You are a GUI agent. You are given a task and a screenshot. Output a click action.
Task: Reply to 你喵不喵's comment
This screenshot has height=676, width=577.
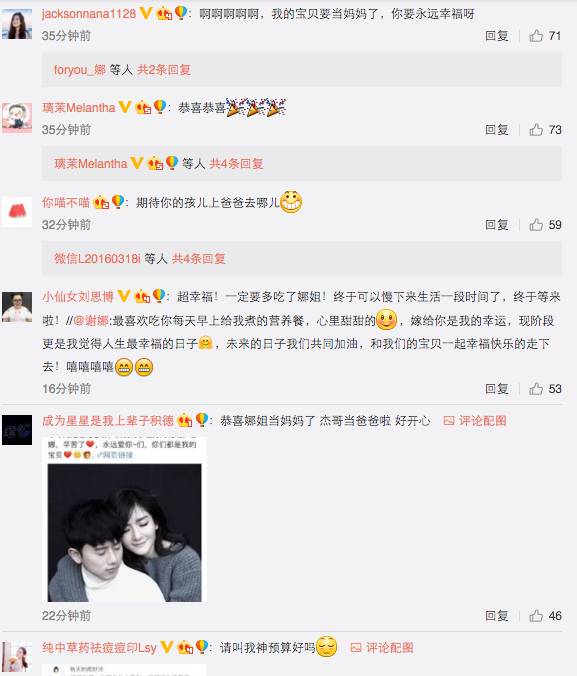coord(497,225)
